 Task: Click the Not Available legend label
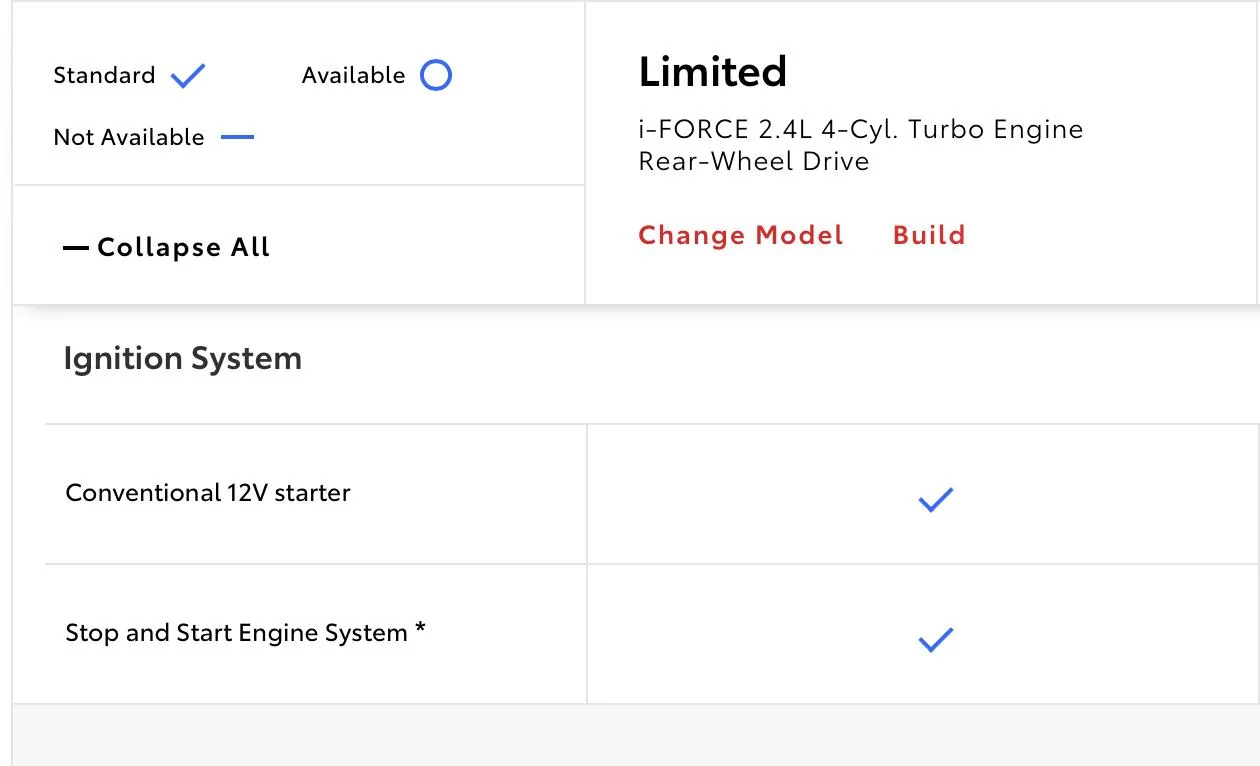129,137
